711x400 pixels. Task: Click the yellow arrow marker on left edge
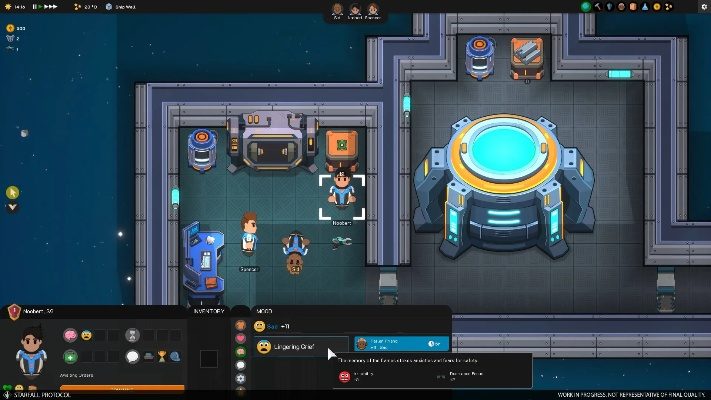[12, 192]
